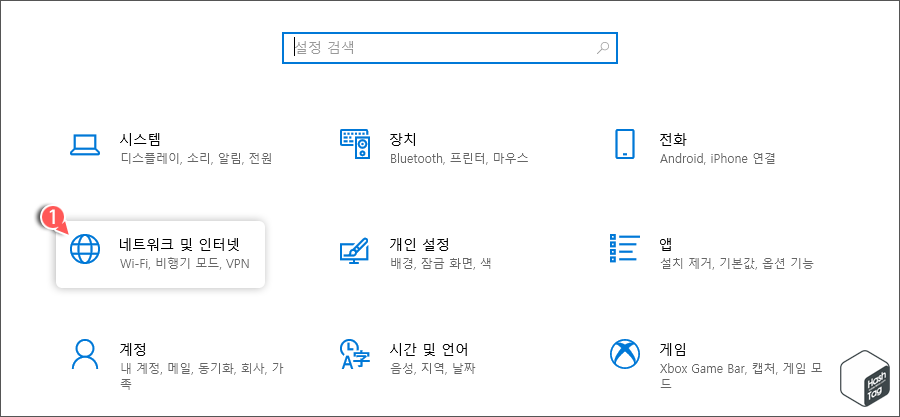Click text '설치 제거, 기본값, 옵션 기능'
Viewport: 900px width, 417px height.
(736, 264)
